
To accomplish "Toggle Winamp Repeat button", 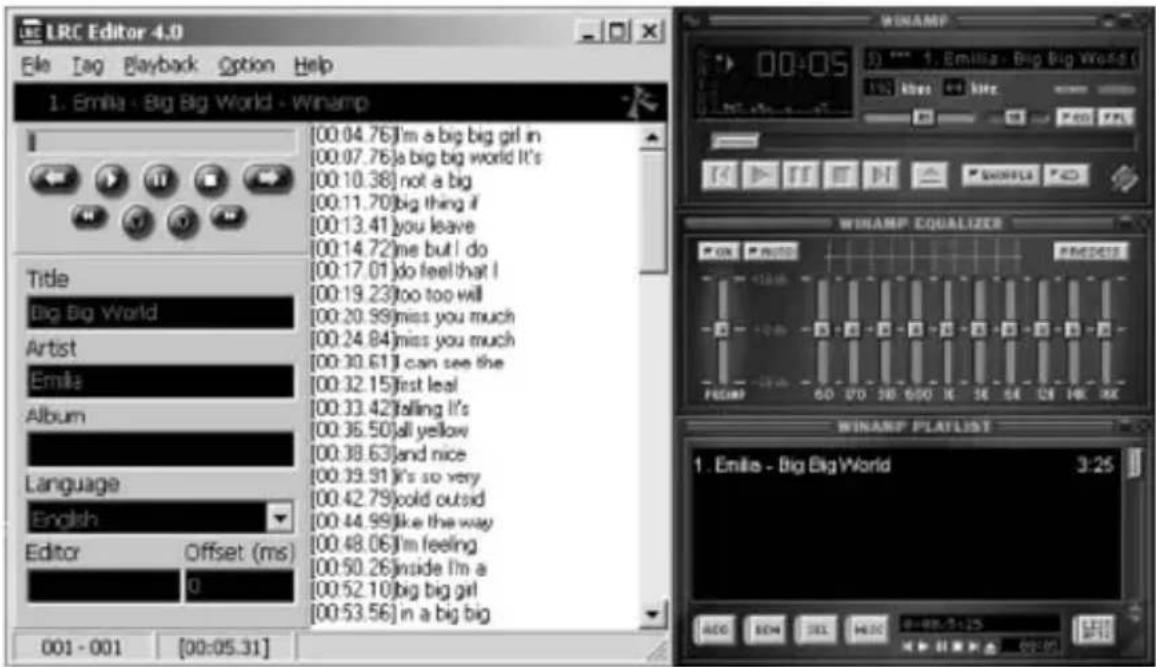I will [x=1065, y=175].
